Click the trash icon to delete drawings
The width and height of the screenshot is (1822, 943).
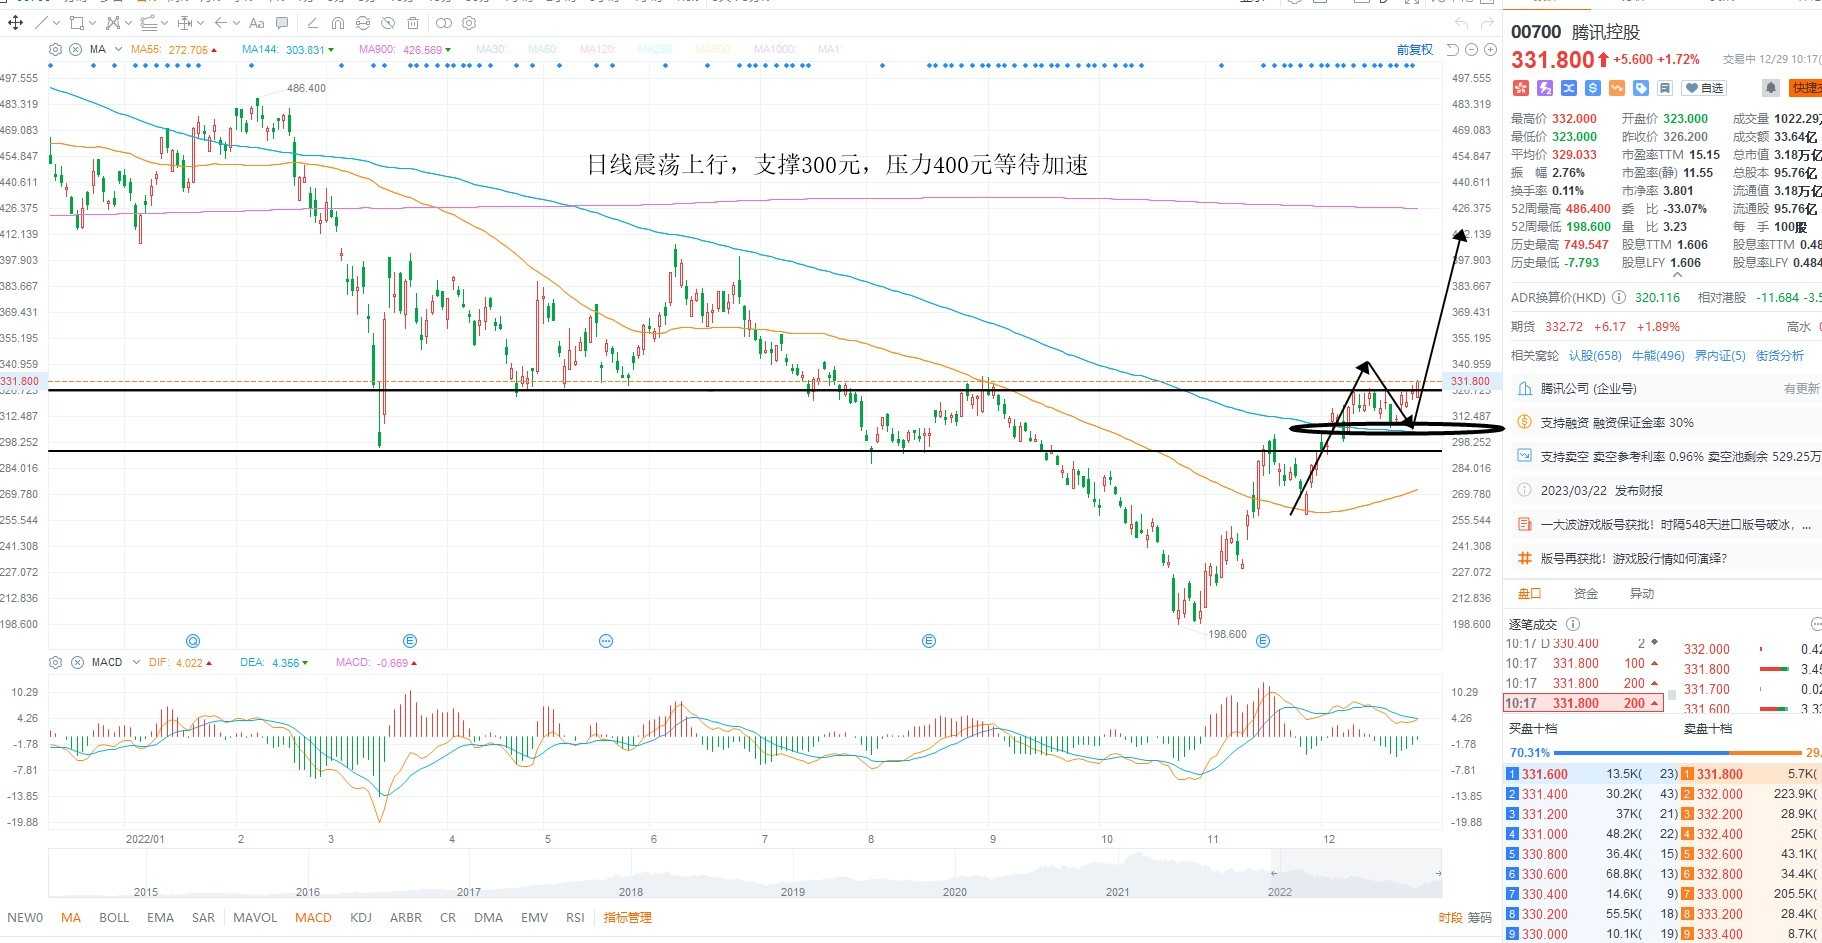pyautogui.click(x=413, y=23)
